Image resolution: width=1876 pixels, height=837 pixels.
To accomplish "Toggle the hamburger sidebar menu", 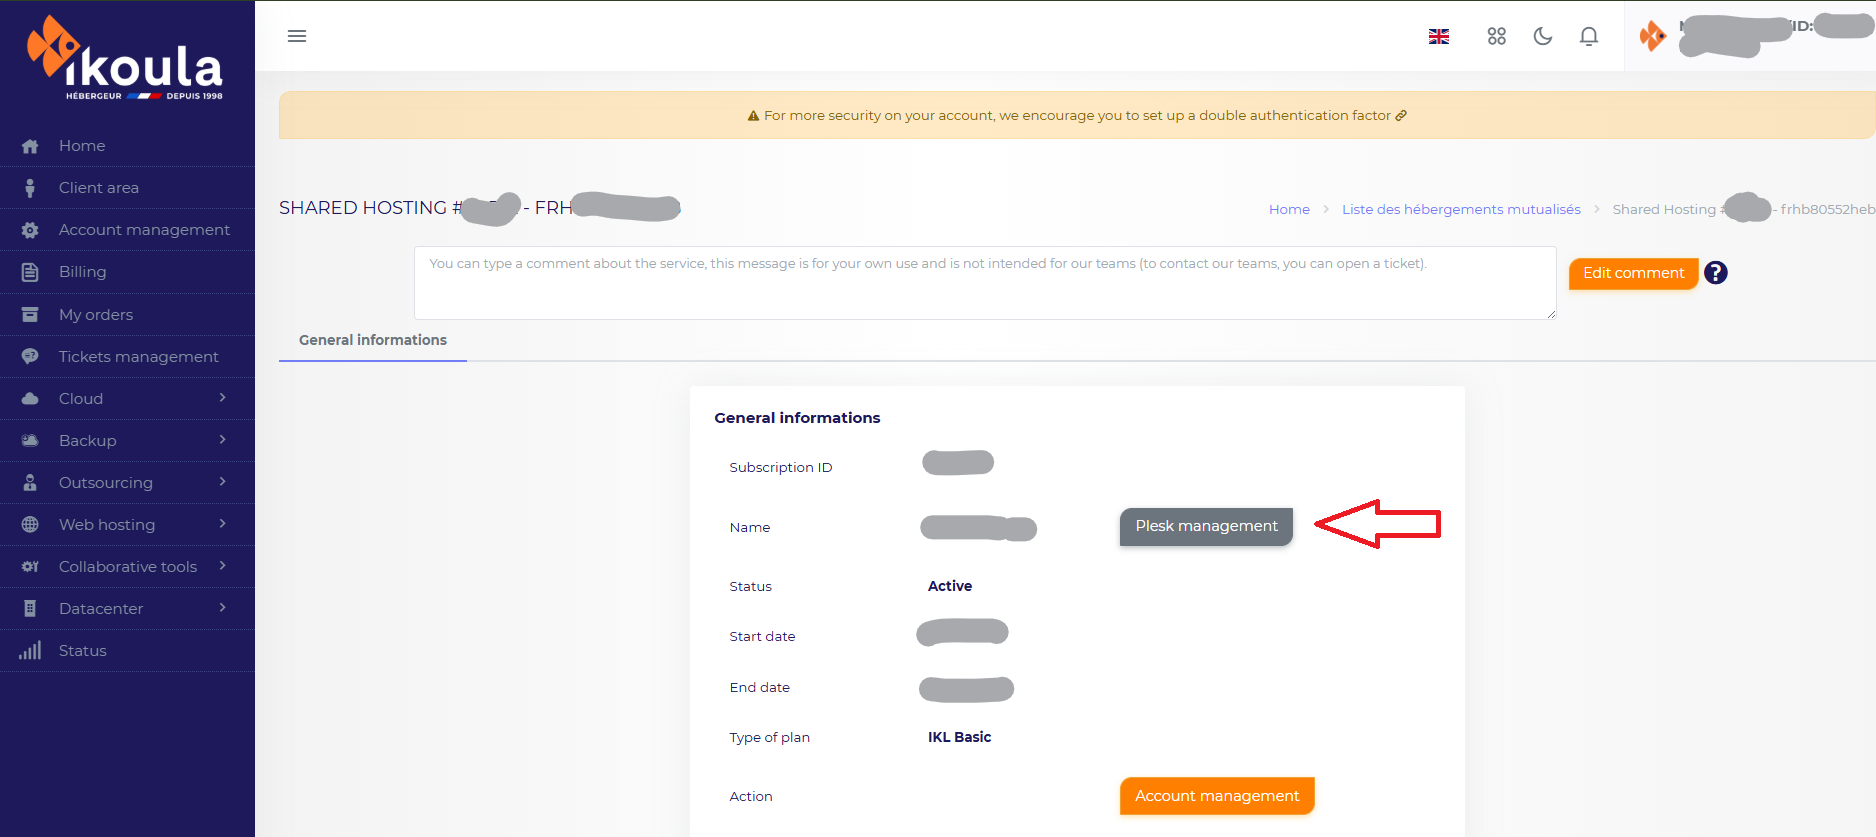I will (x=297, y=36).
